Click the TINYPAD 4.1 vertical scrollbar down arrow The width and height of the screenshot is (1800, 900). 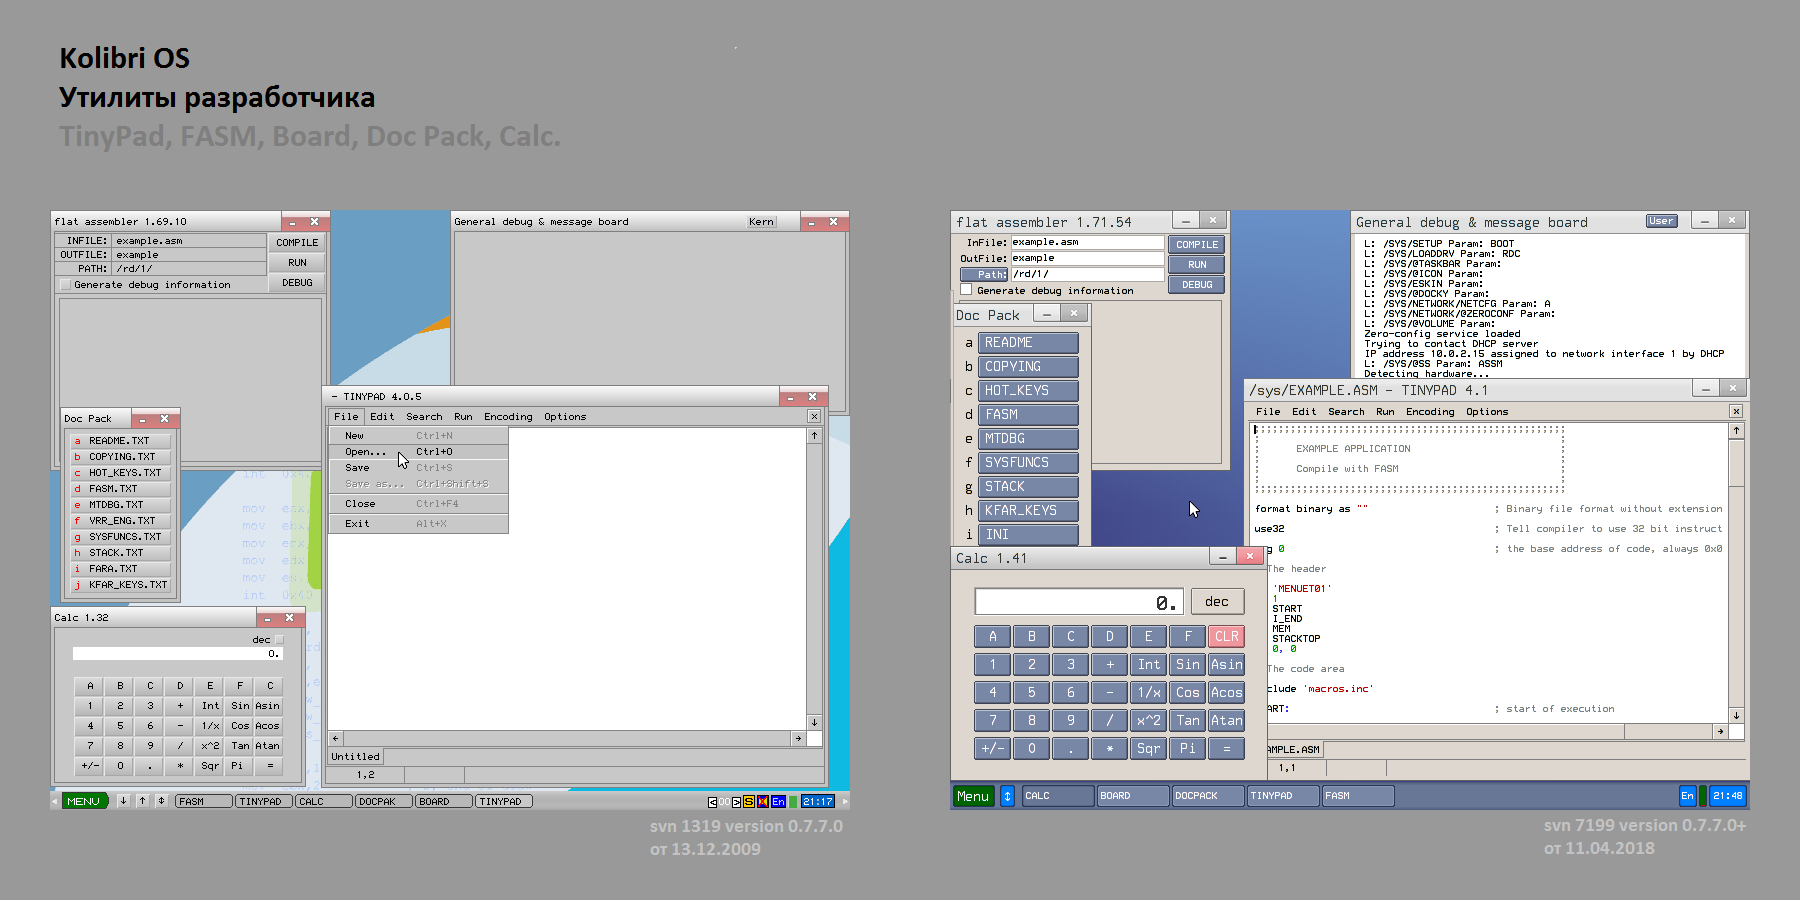point(1736,716)
